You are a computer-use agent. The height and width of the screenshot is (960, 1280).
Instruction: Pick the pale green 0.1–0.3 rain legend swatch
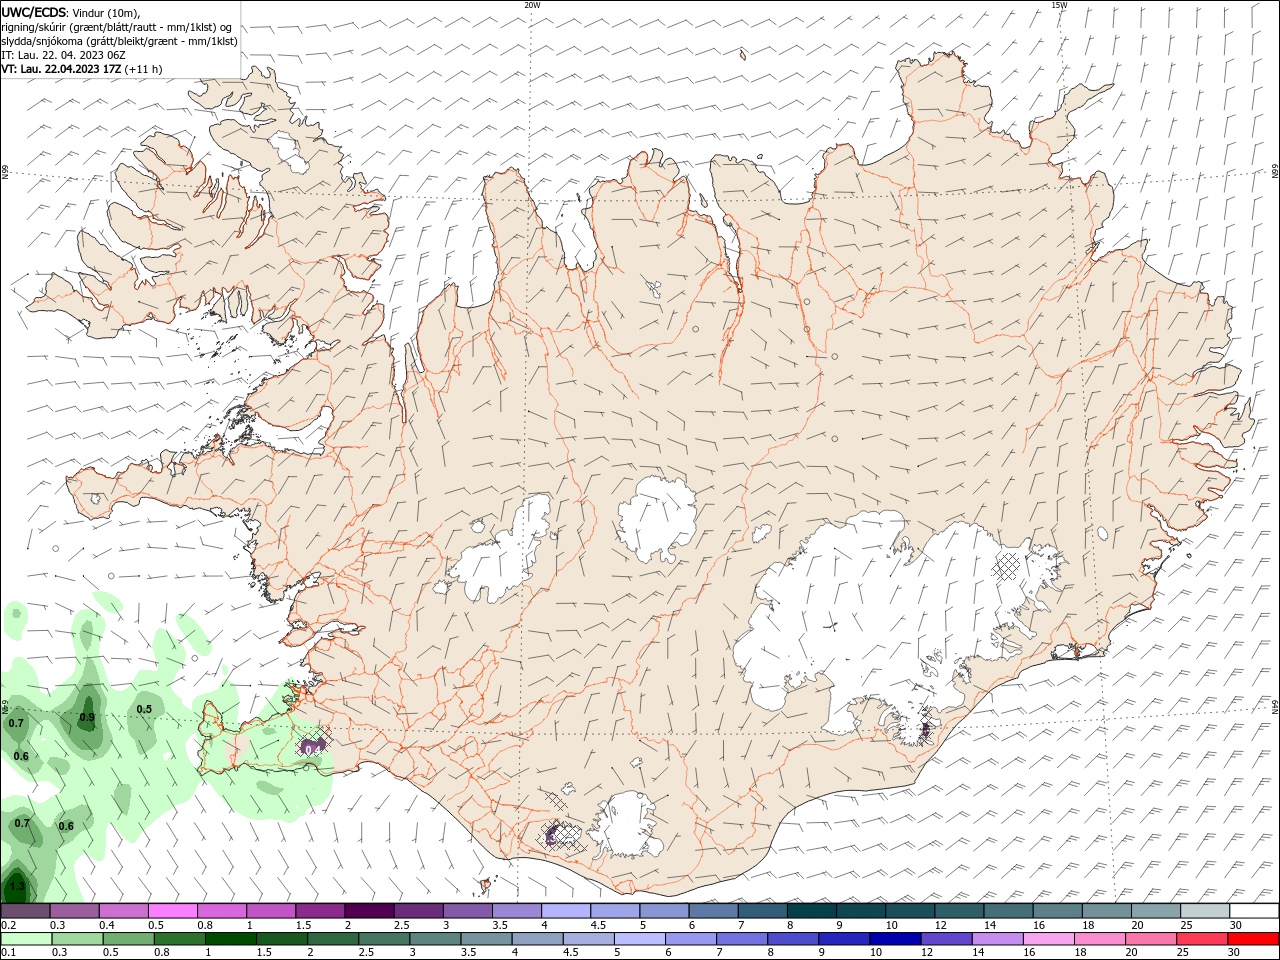pyautogui.click(x=27, y=939)
